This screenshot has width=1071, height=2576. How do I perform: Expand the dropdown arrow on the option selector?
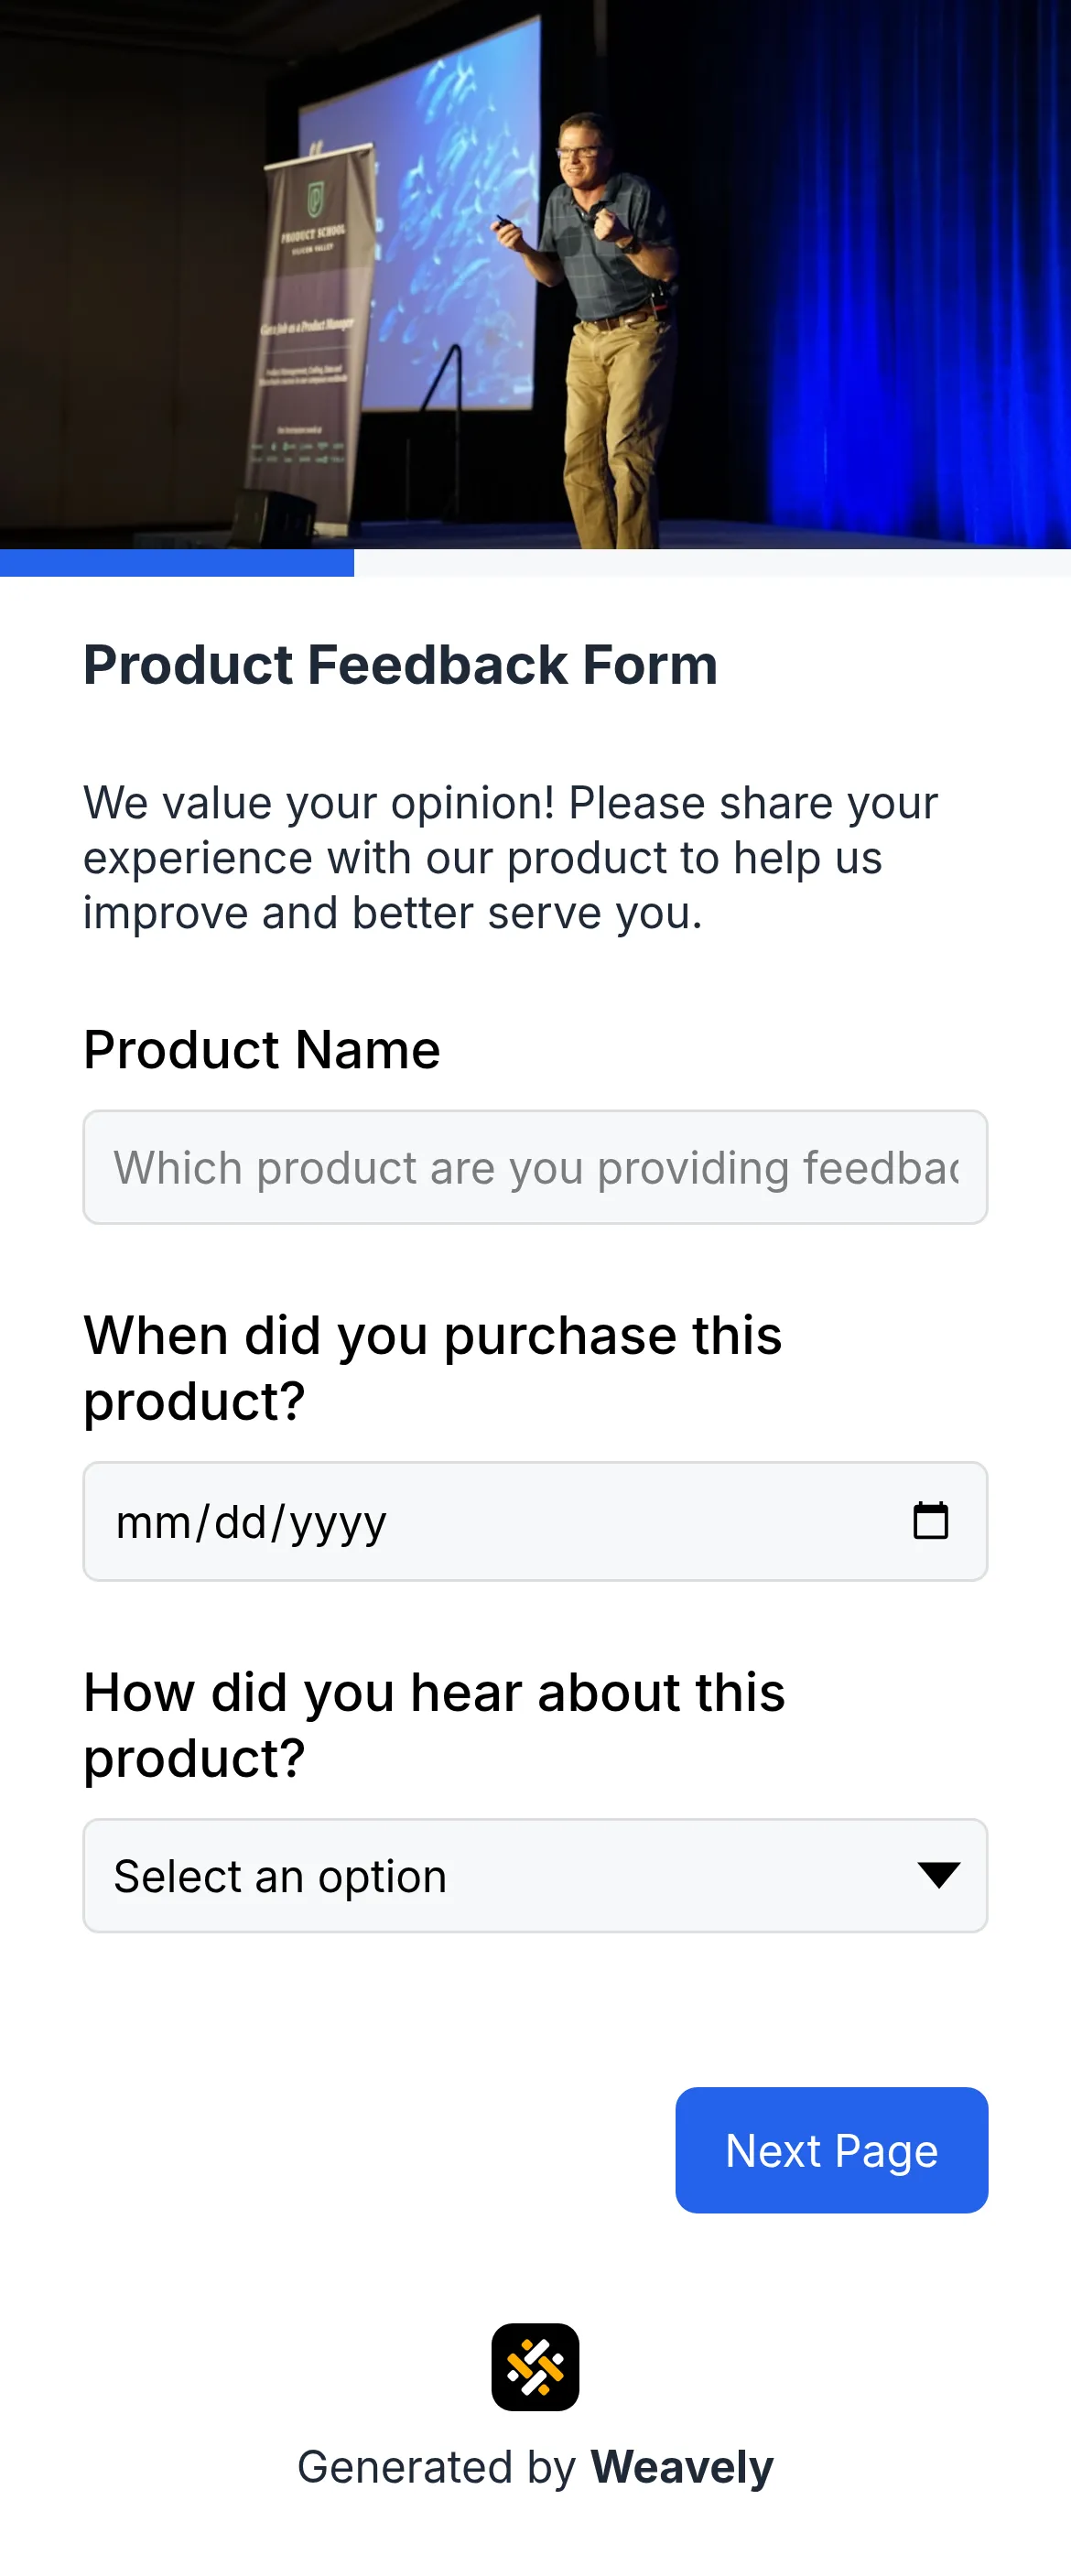[938, 1875]
